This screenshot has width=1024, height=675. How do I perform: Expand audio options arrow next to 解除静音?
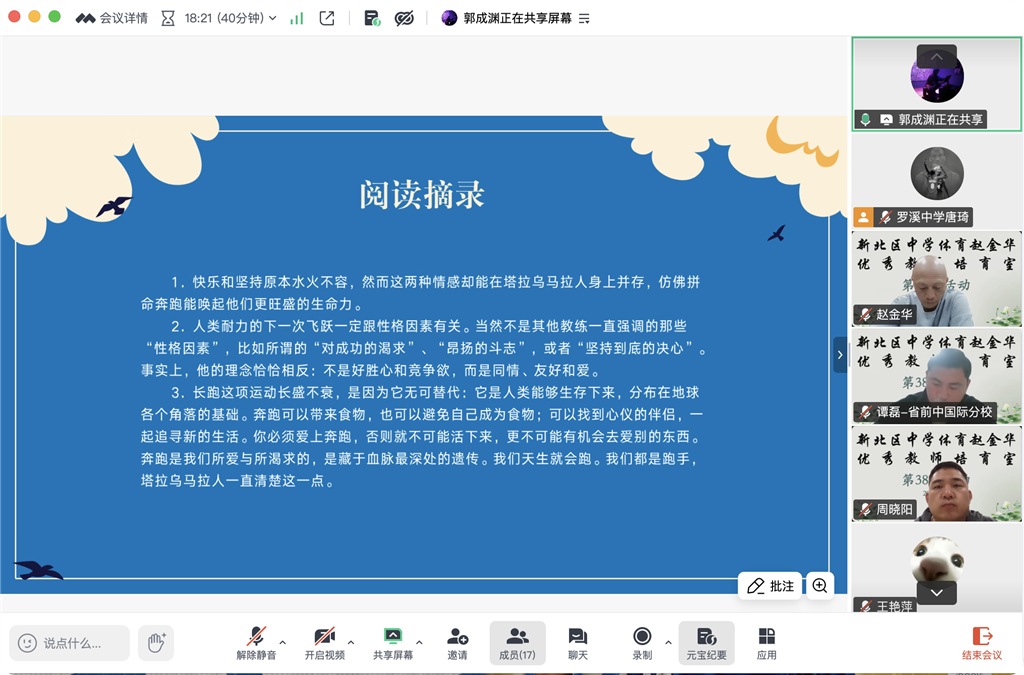[283, 642]
